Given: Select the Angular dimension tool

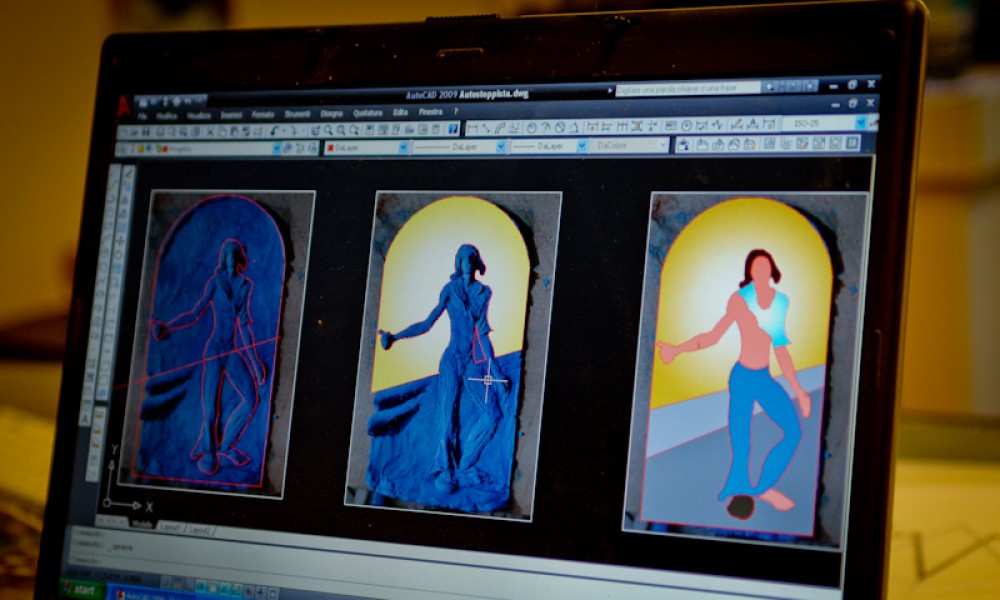Looking at the screenshot, I should [x=575, y=127].
